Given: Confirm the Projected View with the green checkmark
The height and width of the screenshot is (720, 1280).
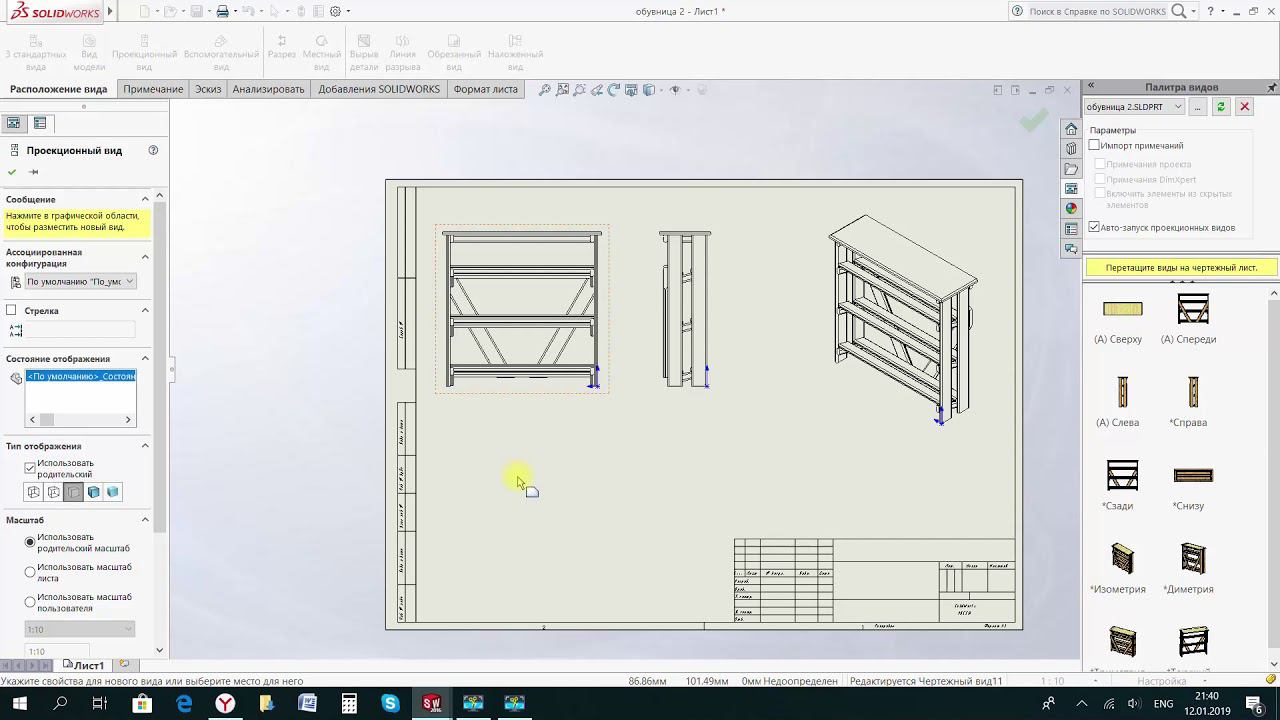Looking at the screenshot, I should pyautogui.click(x=12, y=172).
